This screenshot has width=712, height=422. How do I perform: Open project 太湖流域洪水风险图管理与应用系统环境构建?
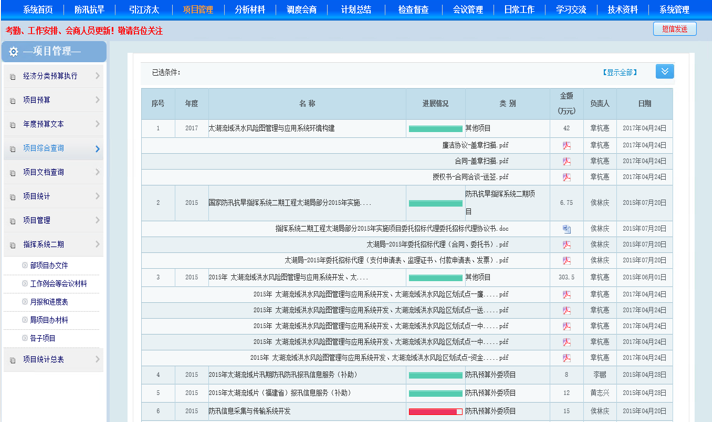tap(272, 128)
